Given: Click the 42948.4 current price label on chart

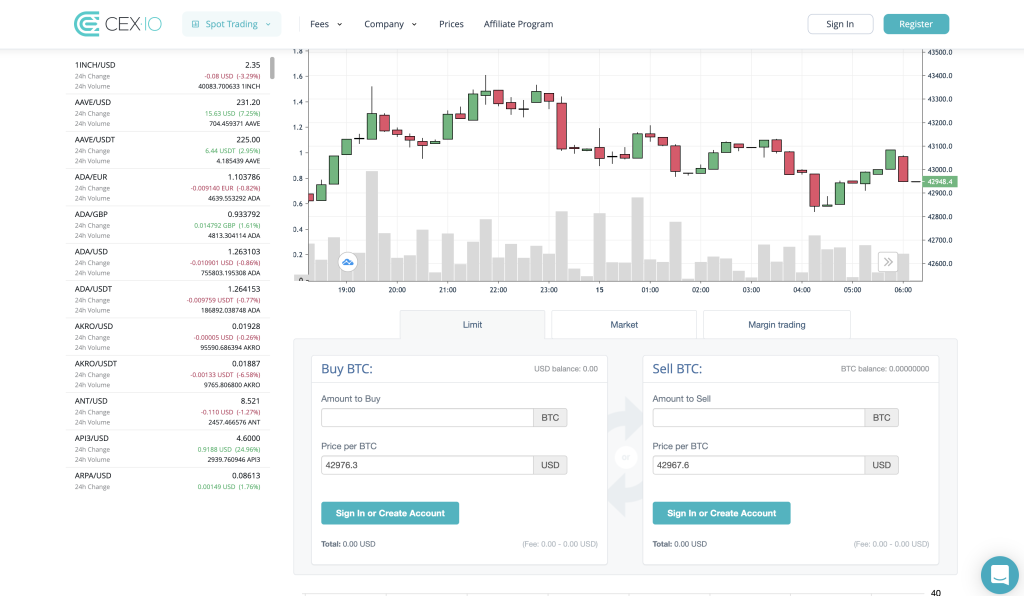Looking at the screenshot, I should click(x=940, y=181).
